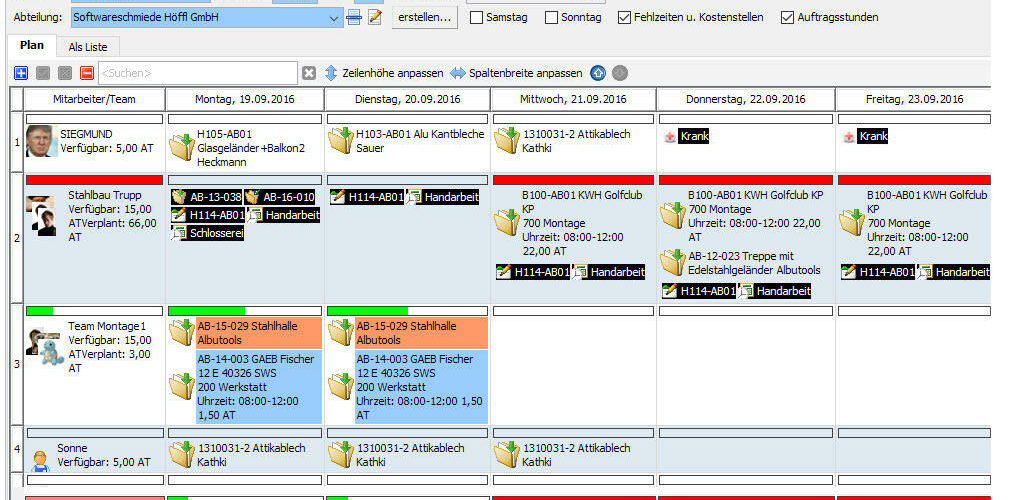
Task: Enable the Sonntag checkbox
Action: [x=551, y=18]
